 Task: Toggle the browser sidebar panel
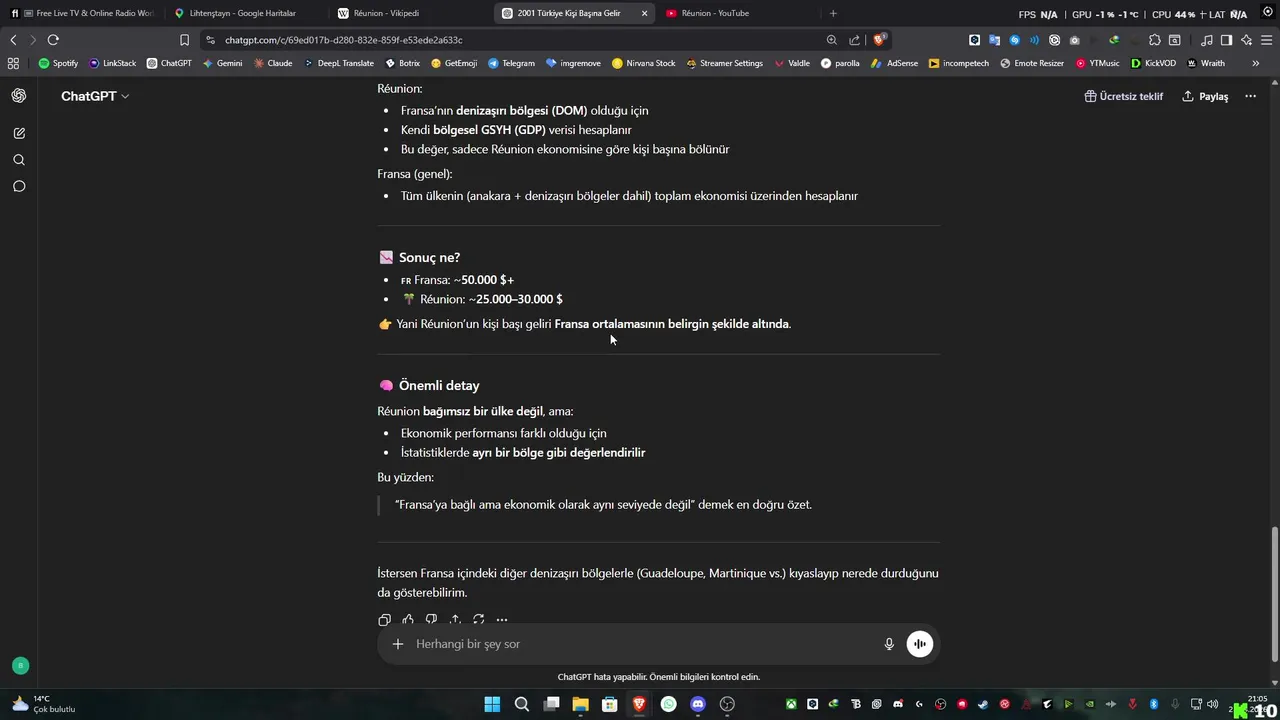tap(1226, 40)
